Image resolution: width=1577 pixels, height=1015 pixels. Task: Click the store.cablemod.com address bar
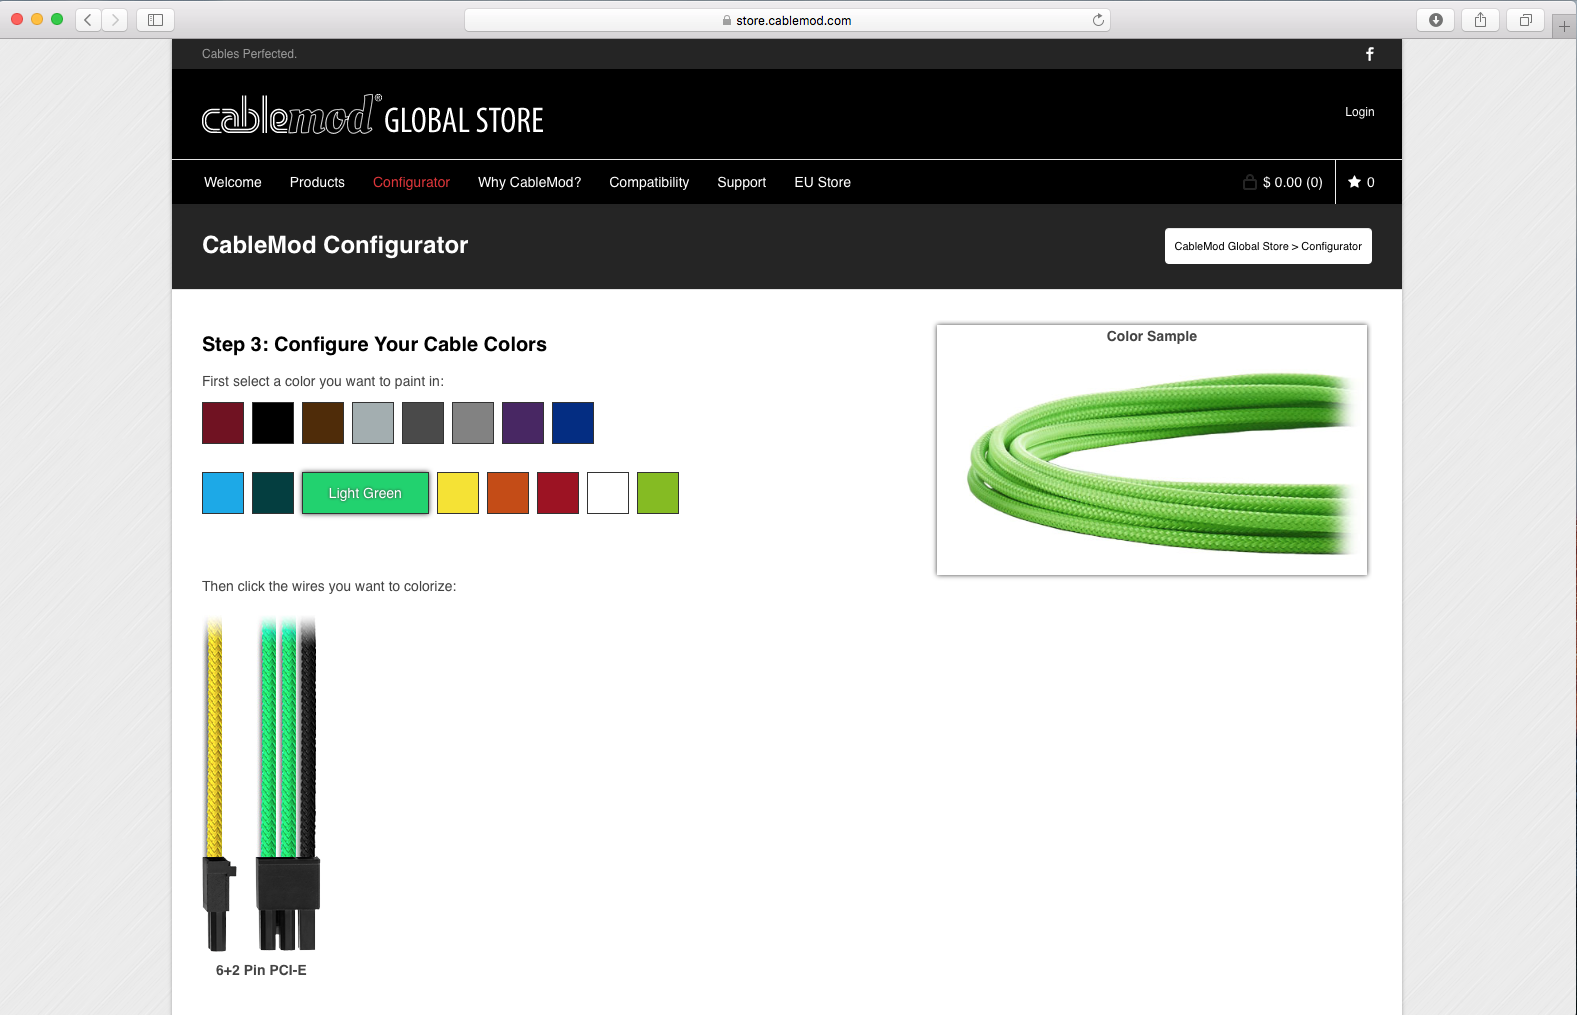(x=787, y=20)
